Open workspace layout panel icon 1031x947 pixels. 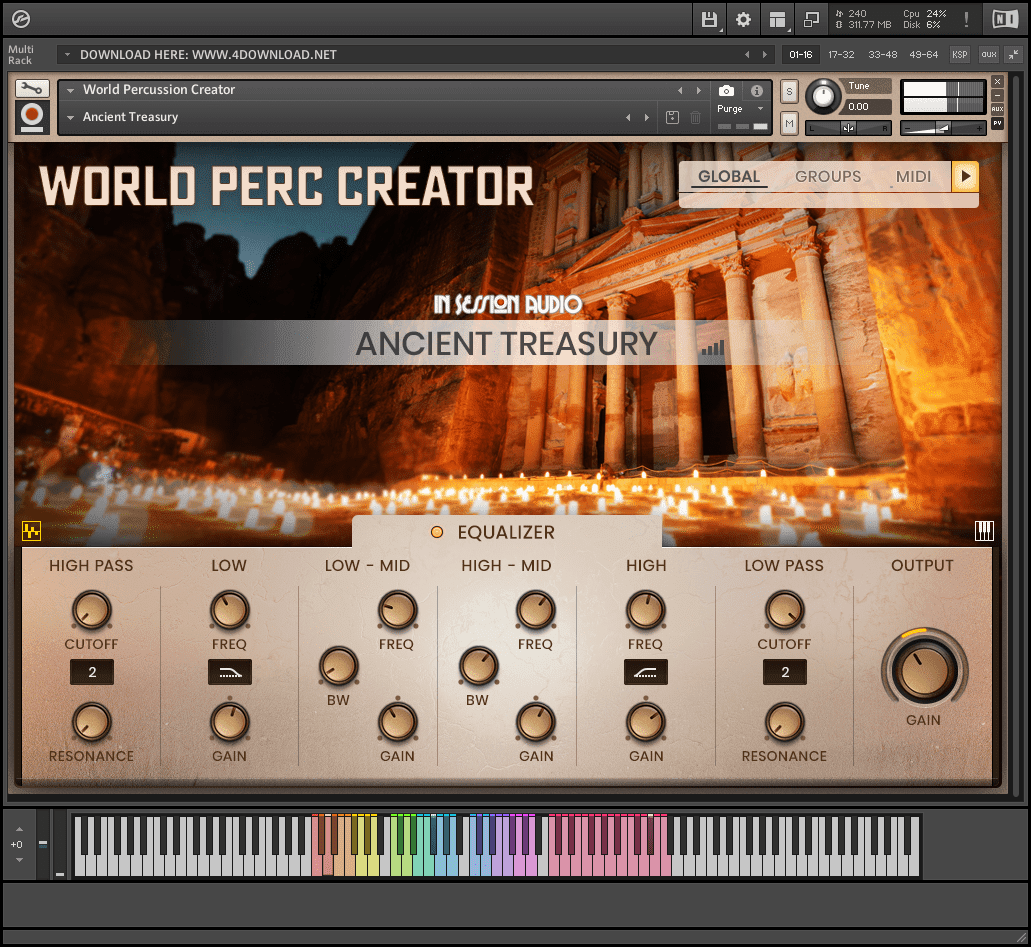click(777, 20)
